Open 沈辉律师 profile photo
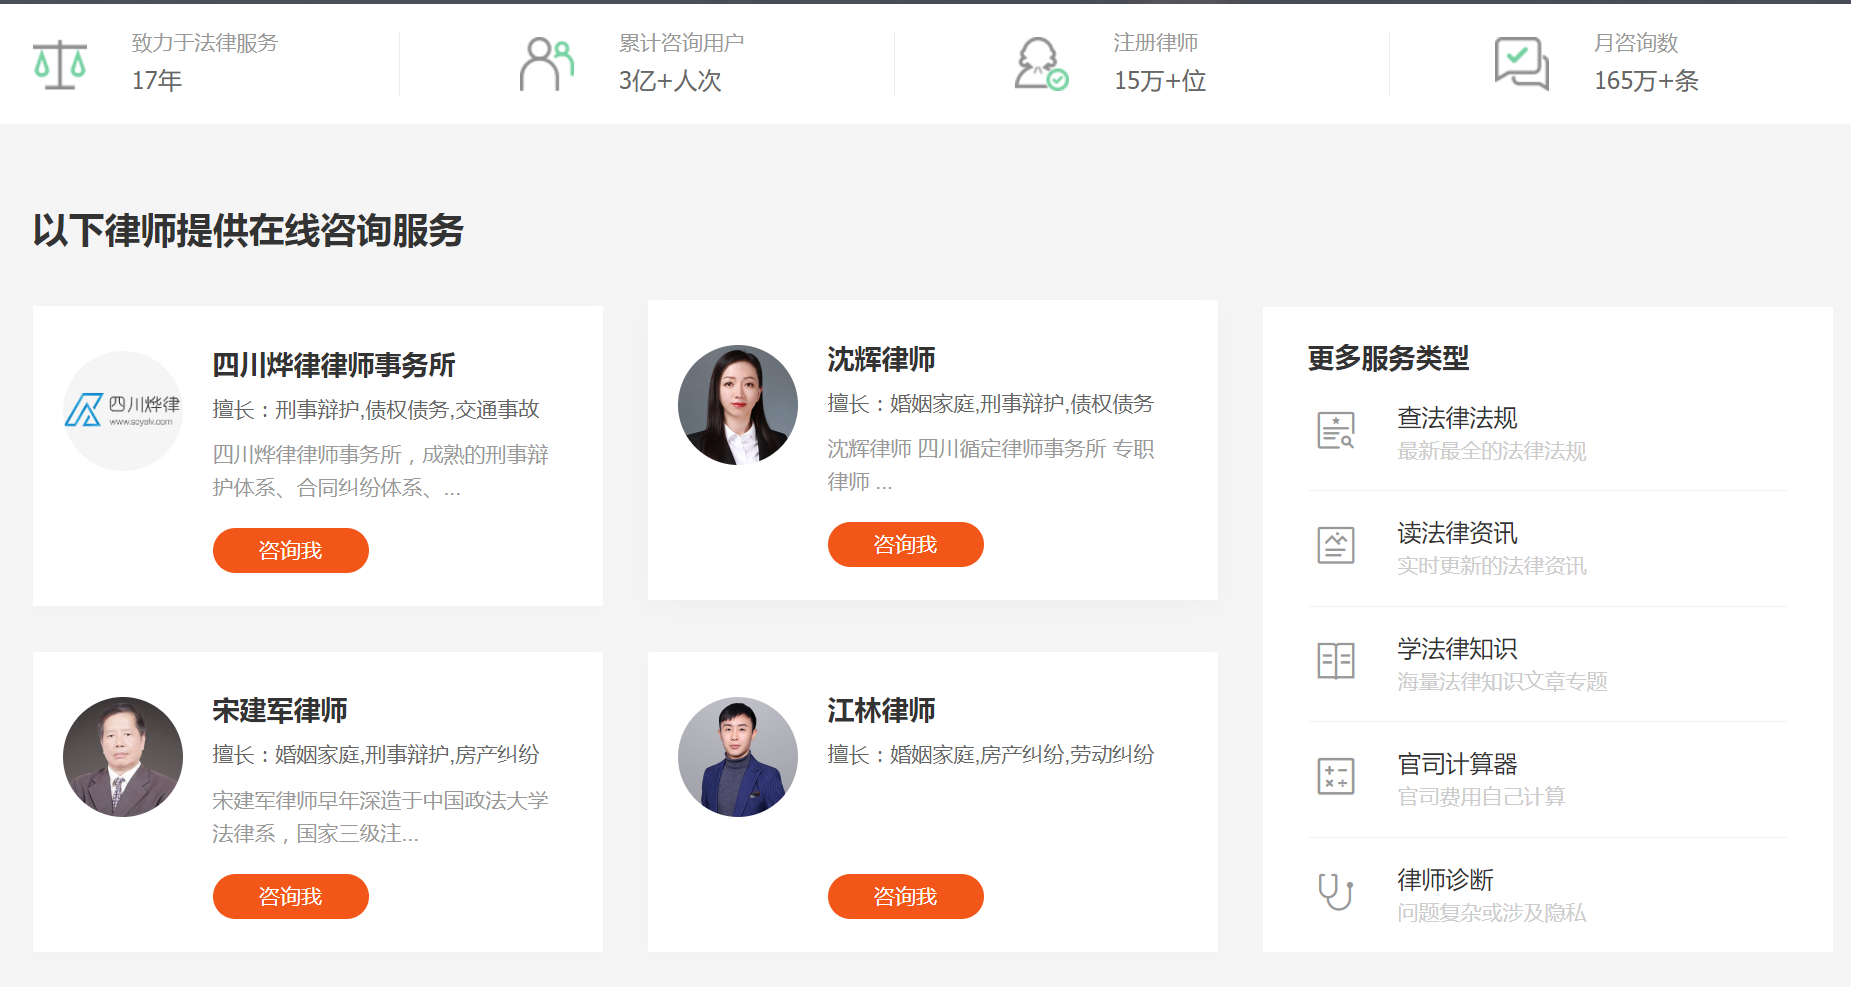Image resolution: width=1851 pixels, height=987 pixels. click(x=738, y=405)
